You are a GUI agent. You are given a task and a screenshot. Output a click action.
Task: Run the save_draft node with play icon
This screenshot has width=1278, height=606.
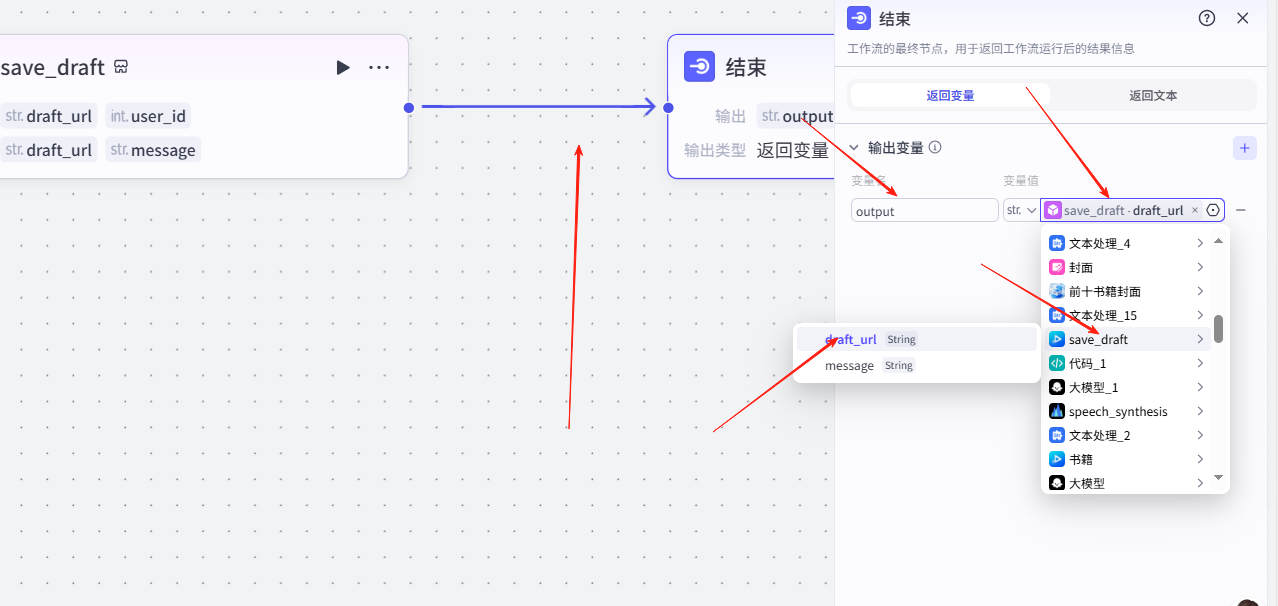tap(343, 67)
